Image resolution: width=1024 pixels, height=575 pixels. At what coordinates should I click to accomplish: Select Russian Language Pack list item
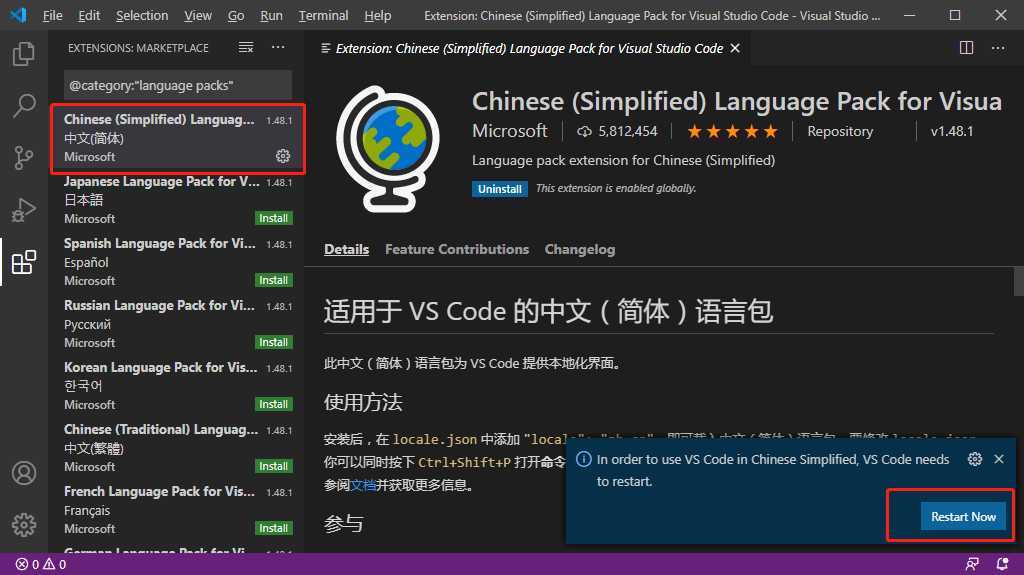pyautogui.click(x=178, y=324)
